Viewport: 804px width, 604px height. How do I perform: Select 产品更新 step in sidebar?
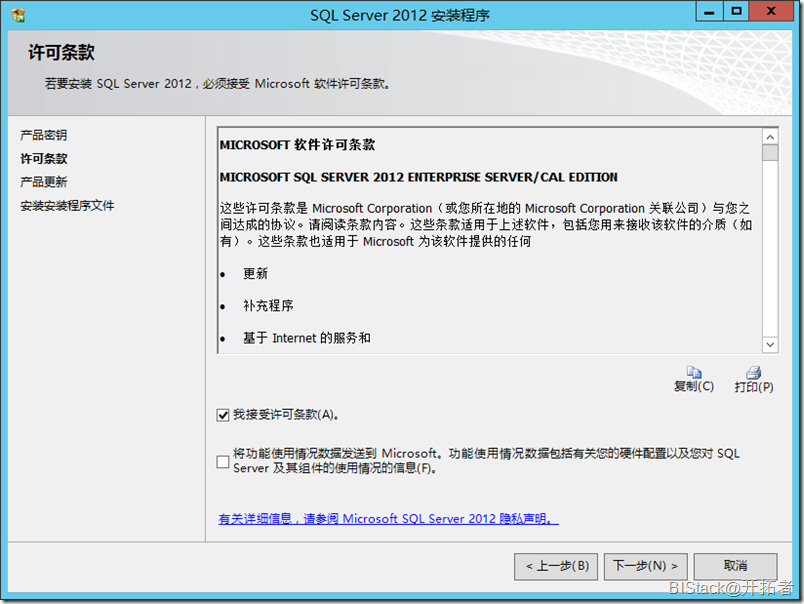[x=44, y=182]
